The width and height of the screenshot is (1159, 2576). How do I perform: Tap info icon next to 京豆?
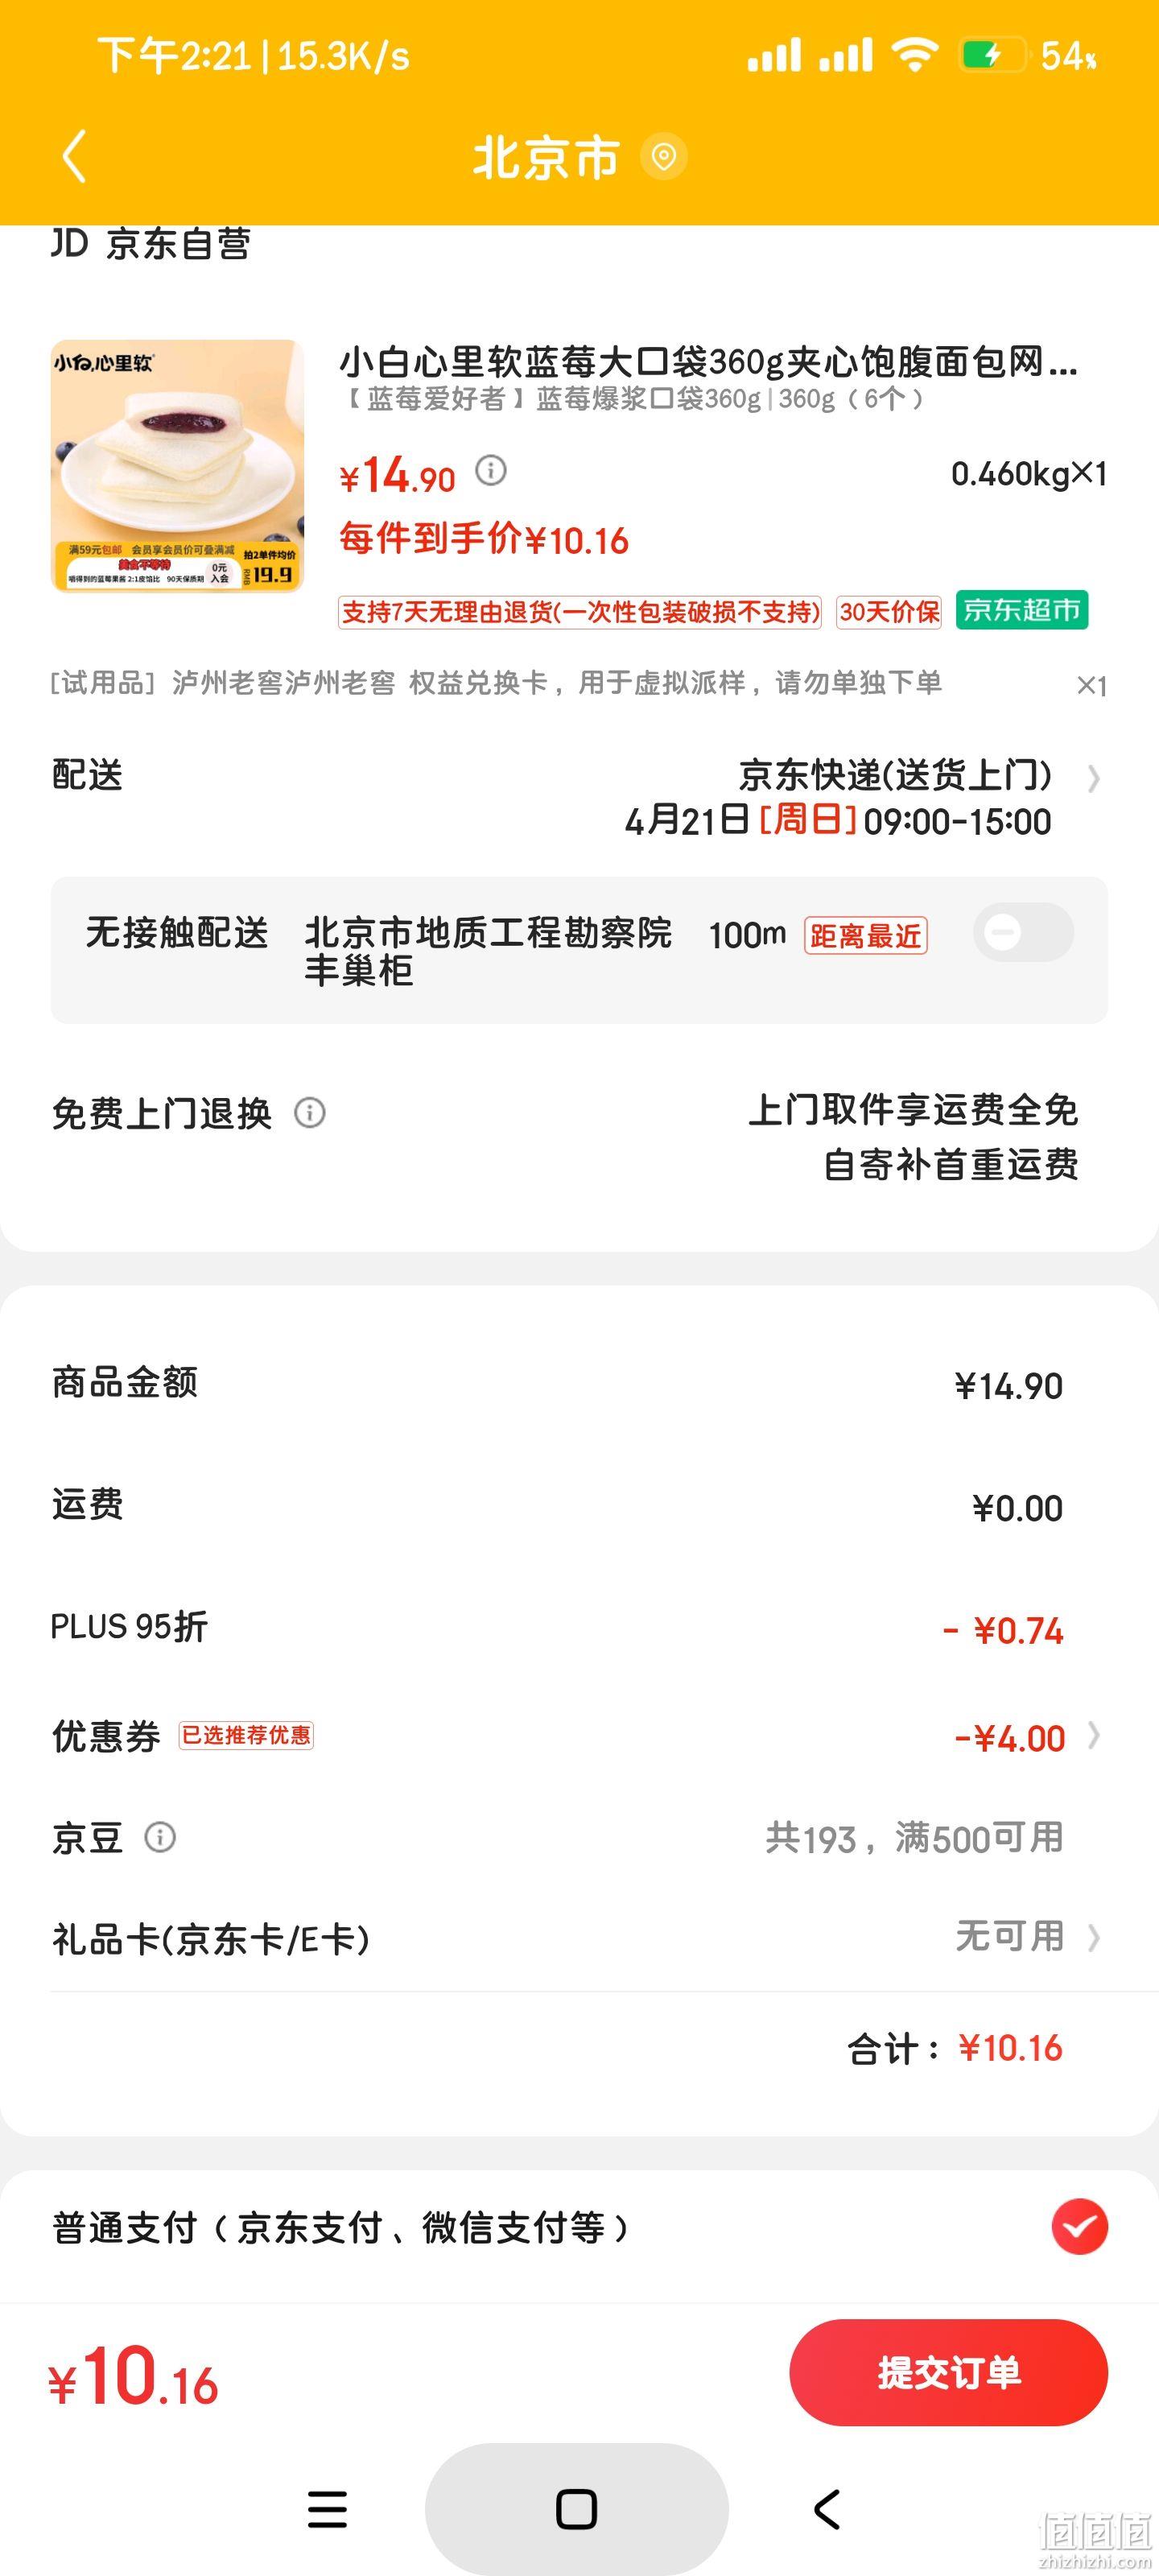click(x=160, y=1837)
